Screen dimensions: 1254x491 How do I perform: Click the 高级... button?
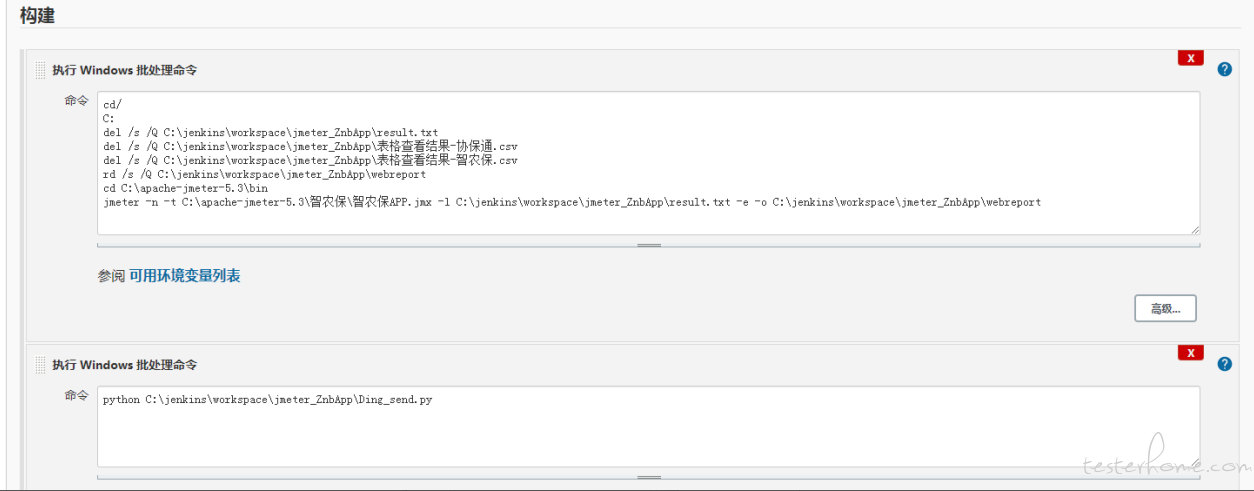[x=1165, y=308]
